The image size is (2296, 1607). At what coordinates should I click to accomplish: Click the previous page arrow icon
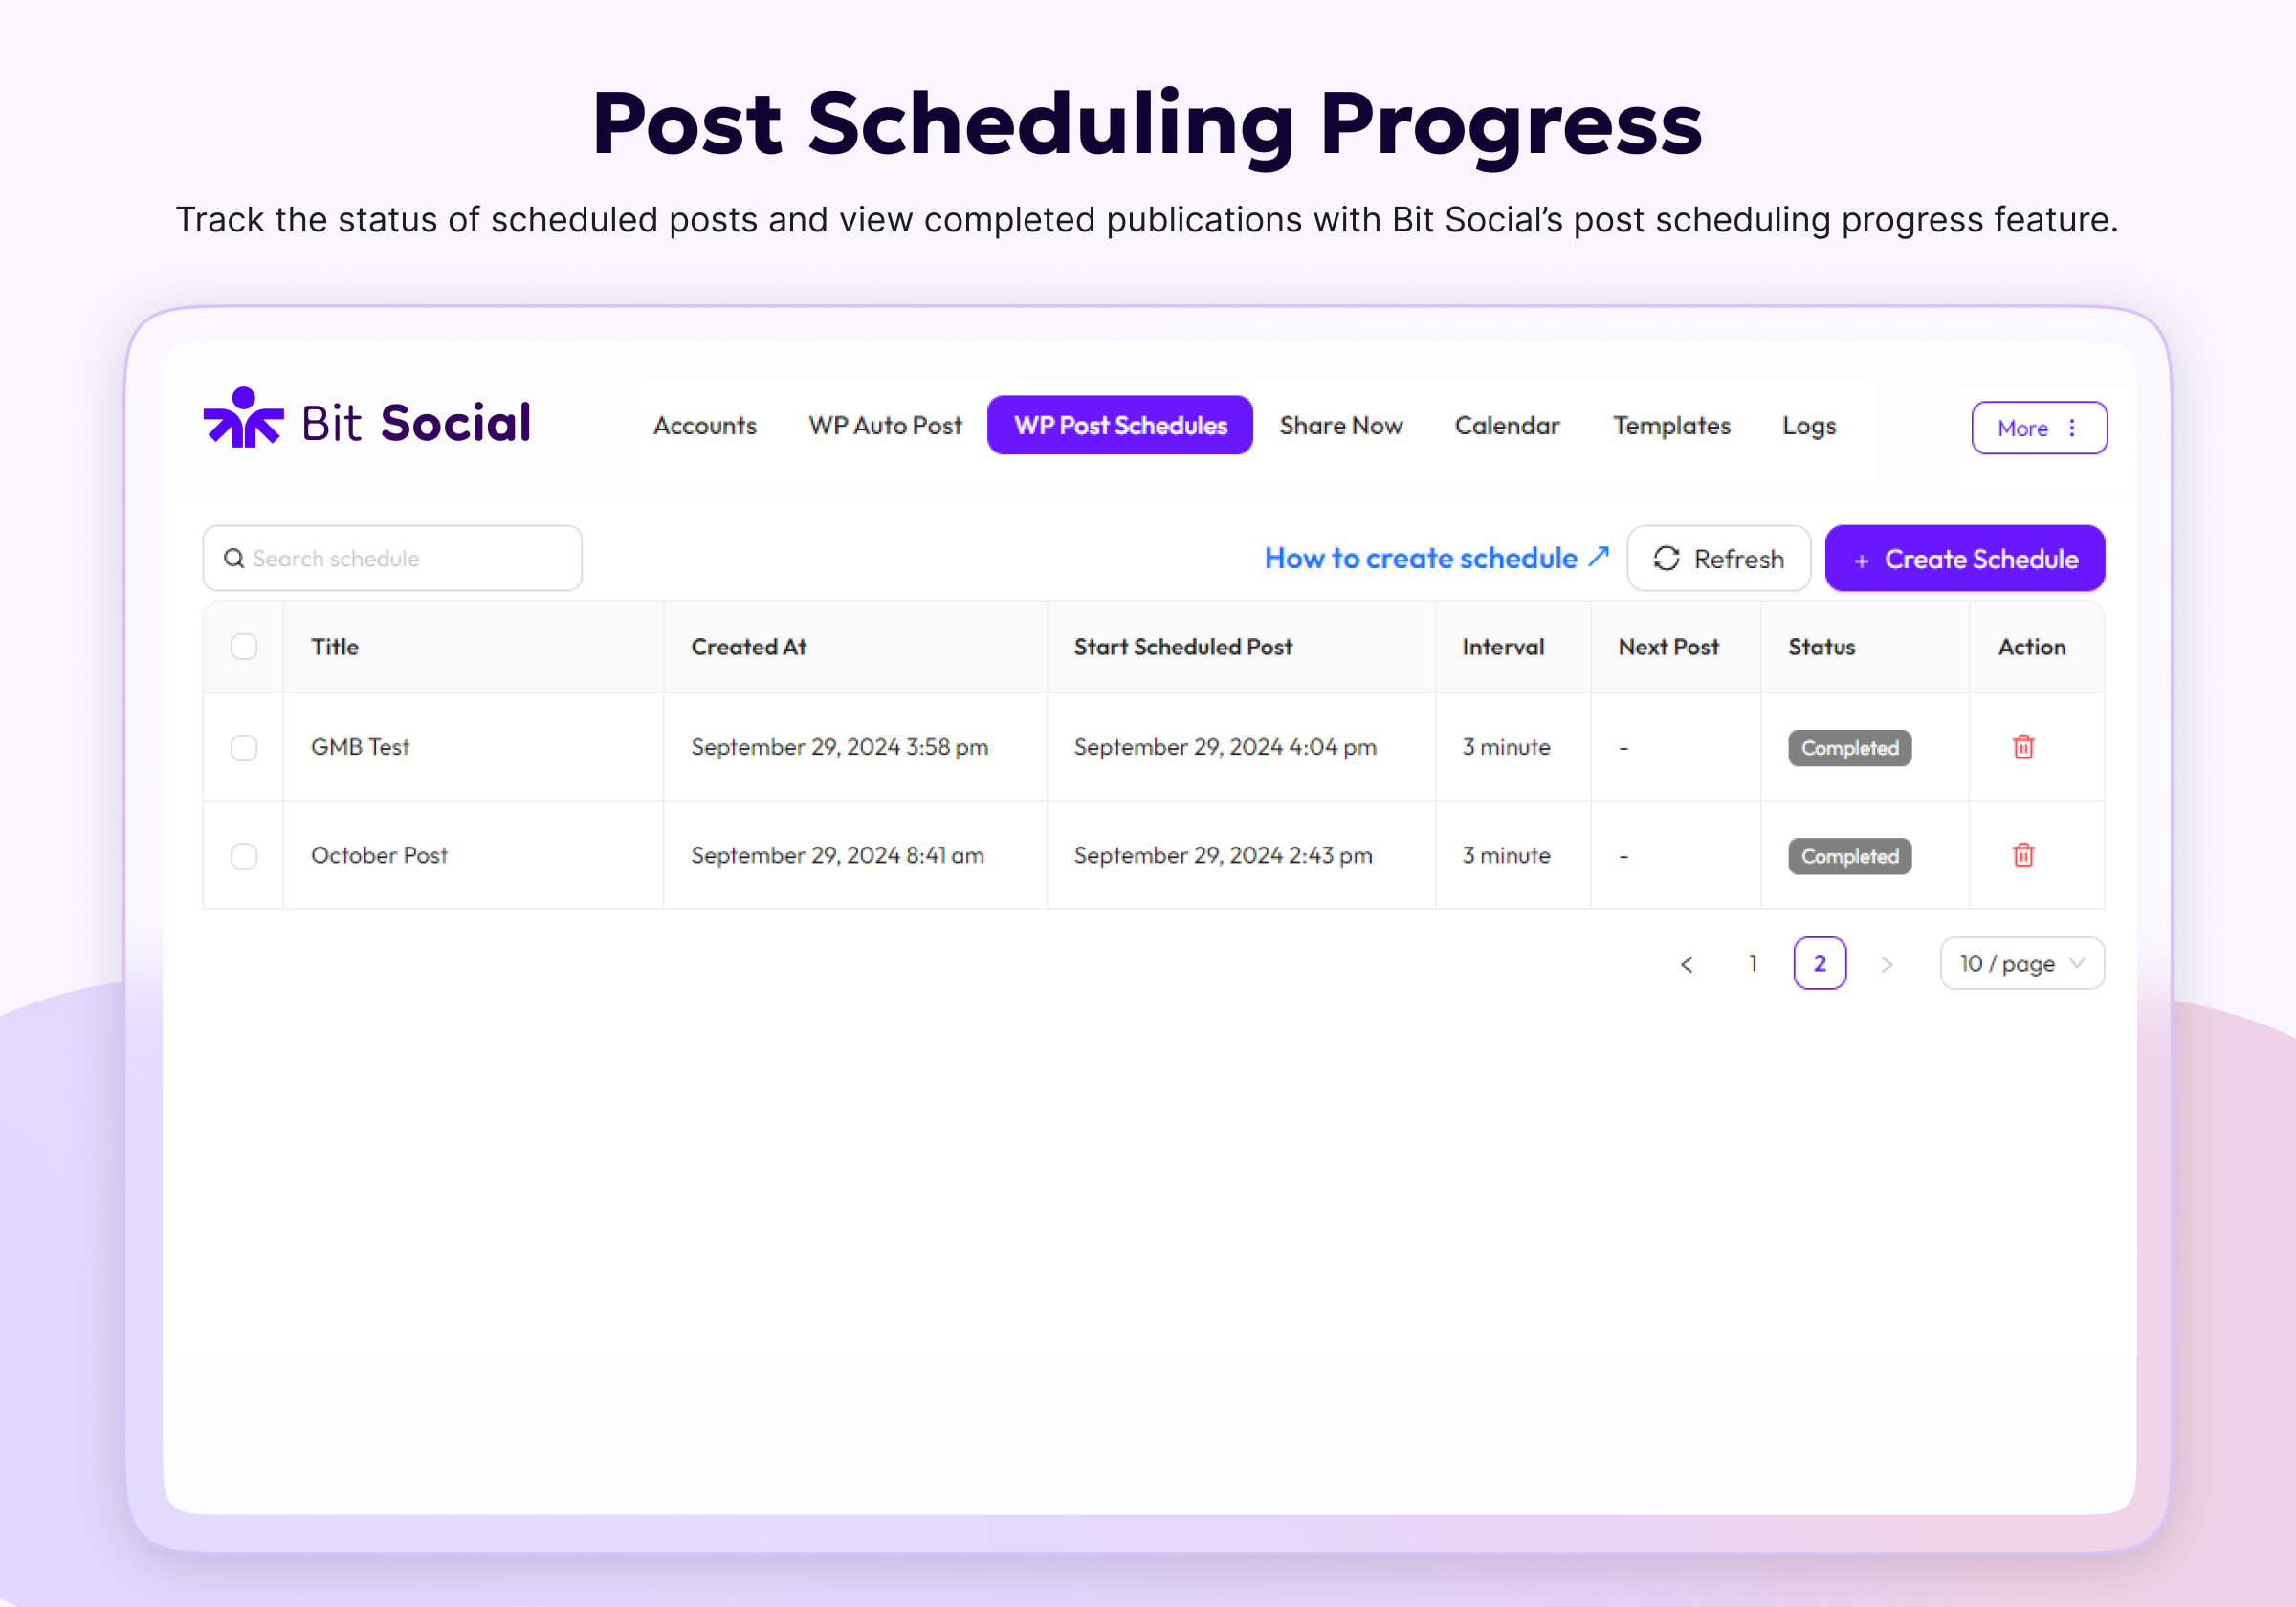1688,963
